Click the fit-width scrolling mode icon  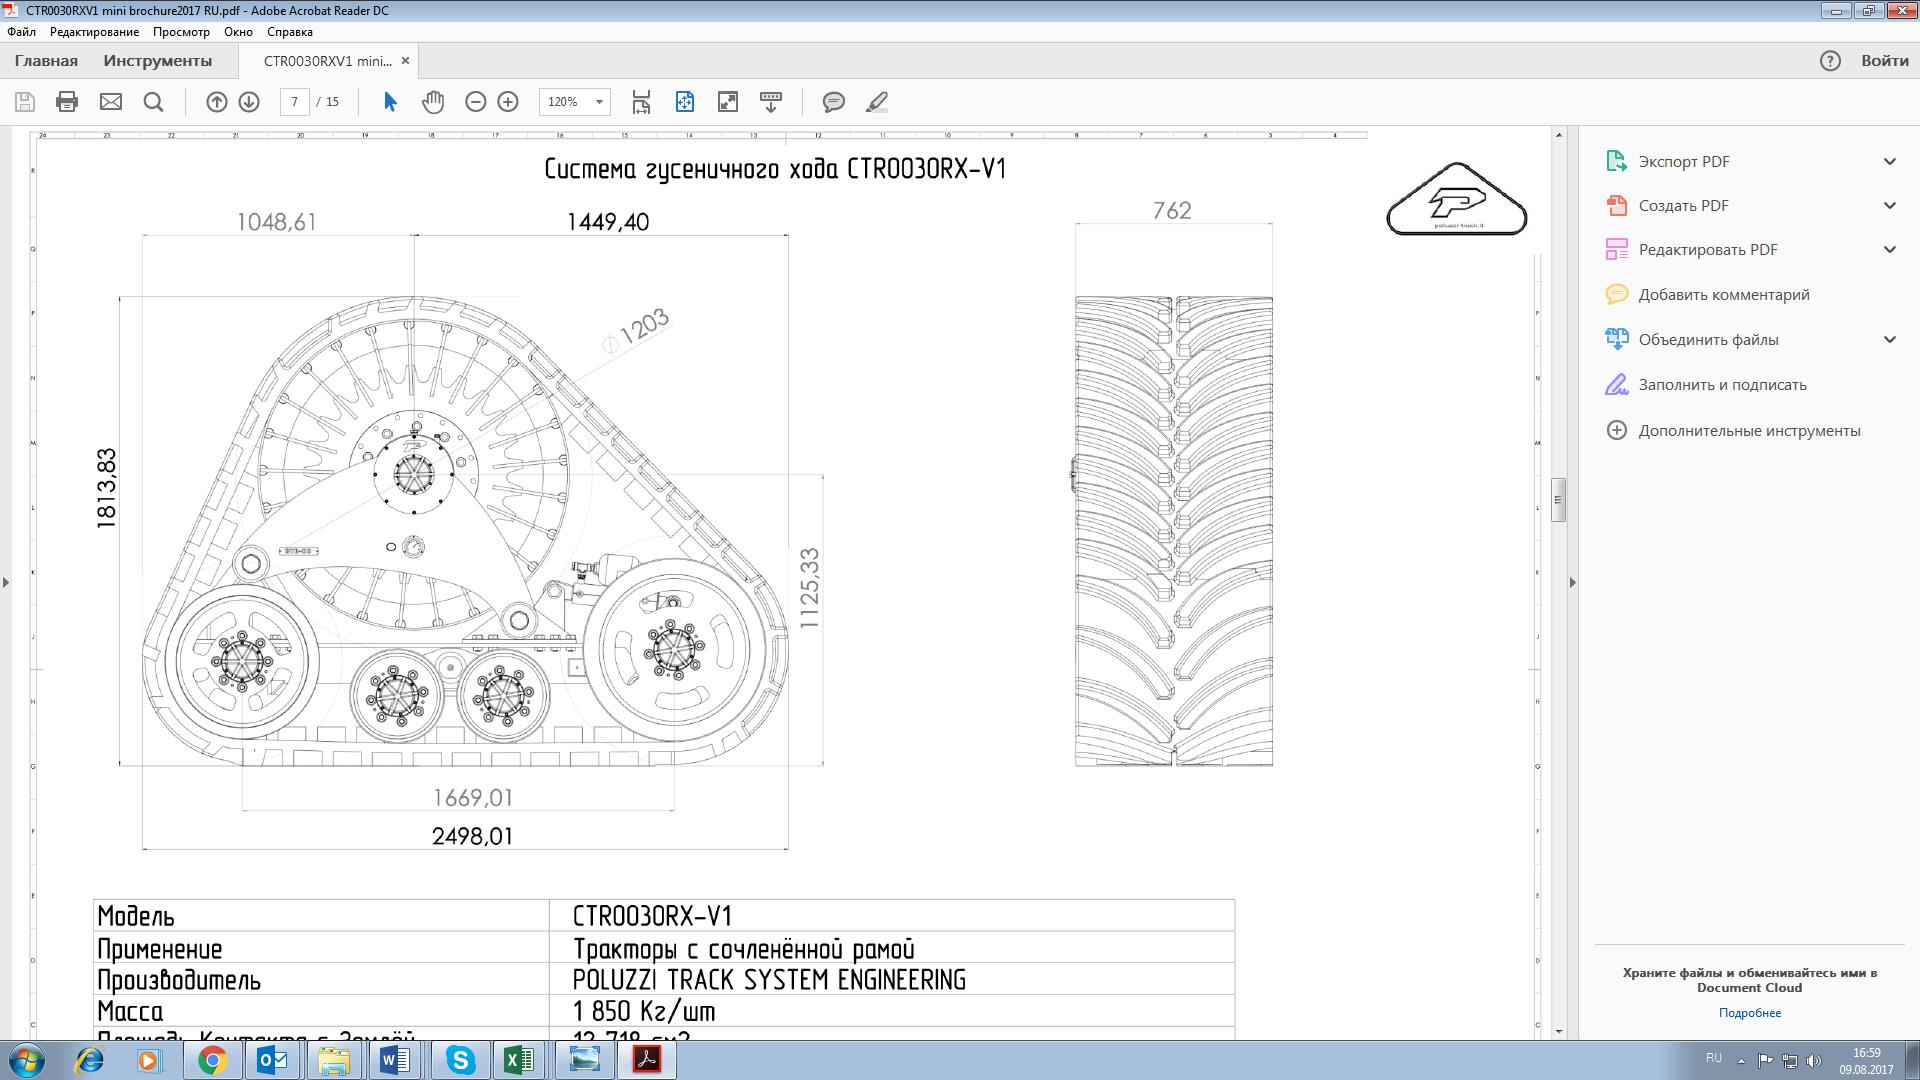point(641,102)
